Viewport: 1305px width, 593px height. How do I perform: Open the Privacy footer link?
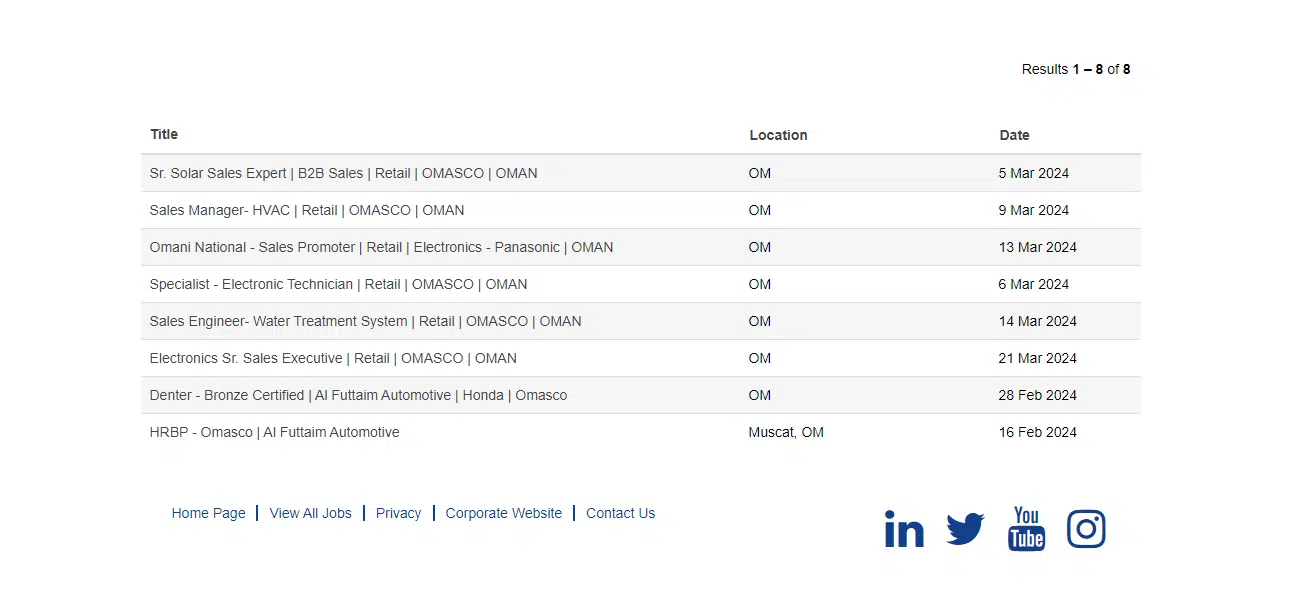[x=398, y=513]
